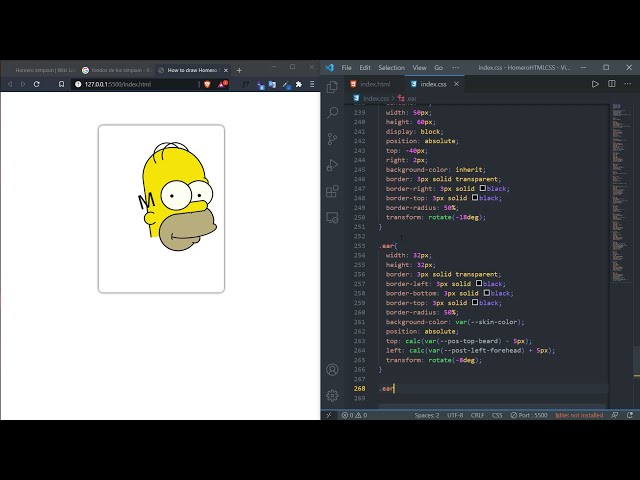640x480 pixels.
Task: Click the browser address bar URL
Action: [x=118, y=84]
